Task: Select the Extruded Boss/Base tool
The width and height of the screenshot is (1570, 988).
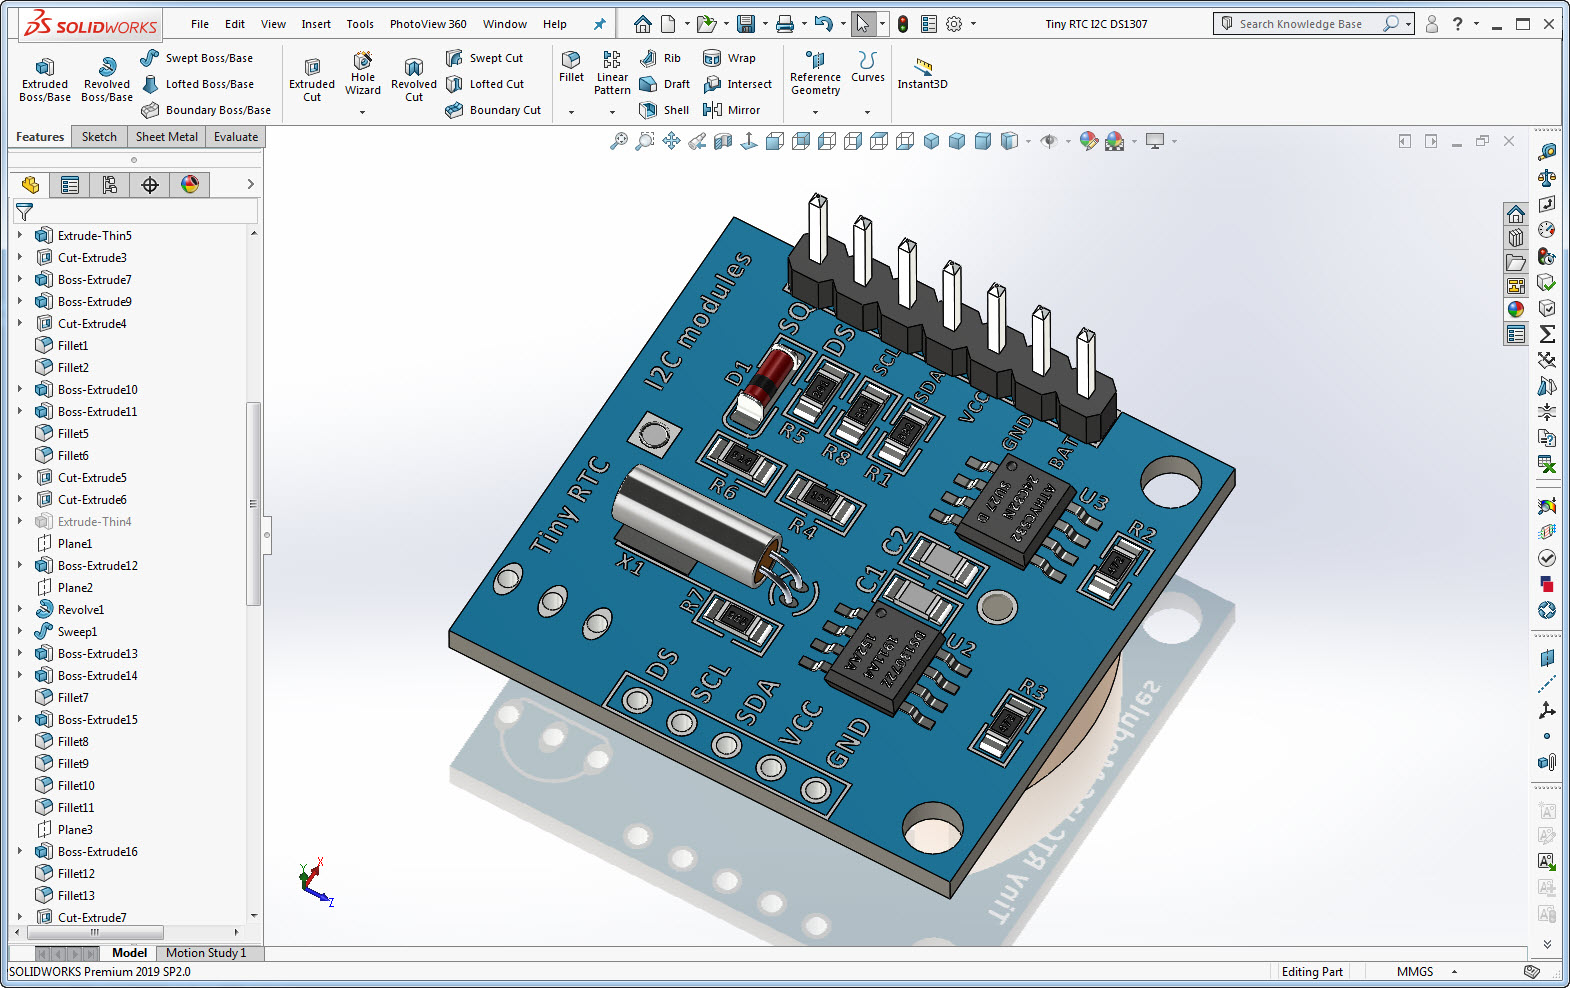Action: [45, 78]
